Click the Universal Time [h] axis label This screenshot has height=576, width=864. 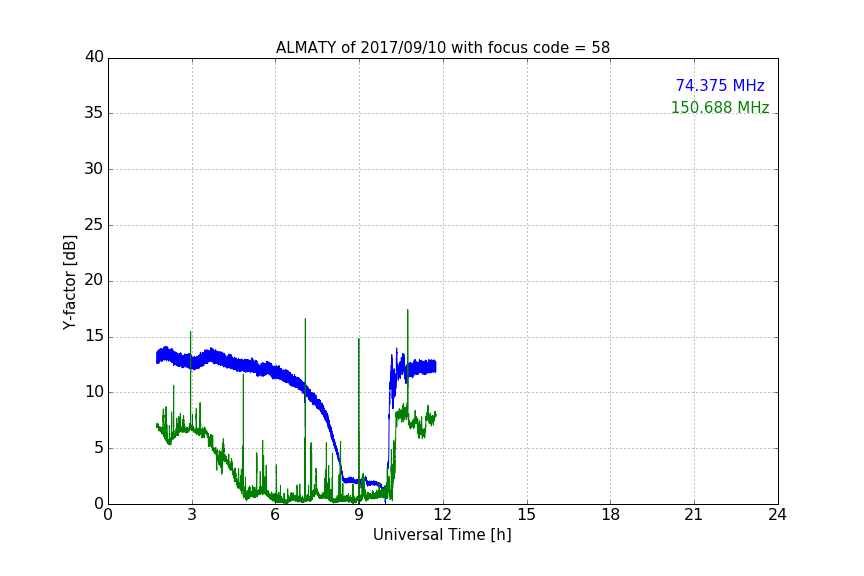pyautogui.click(x=442, y=535)
